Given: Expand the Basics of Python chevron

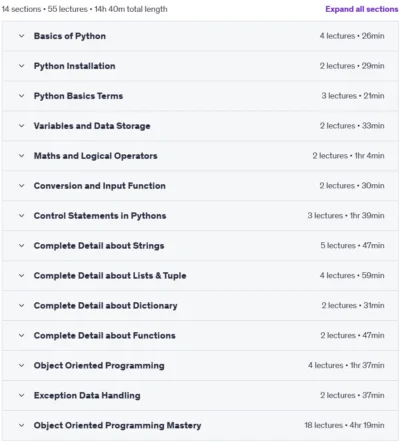Looking at the screenshot, I should click(x=21, y=36).
